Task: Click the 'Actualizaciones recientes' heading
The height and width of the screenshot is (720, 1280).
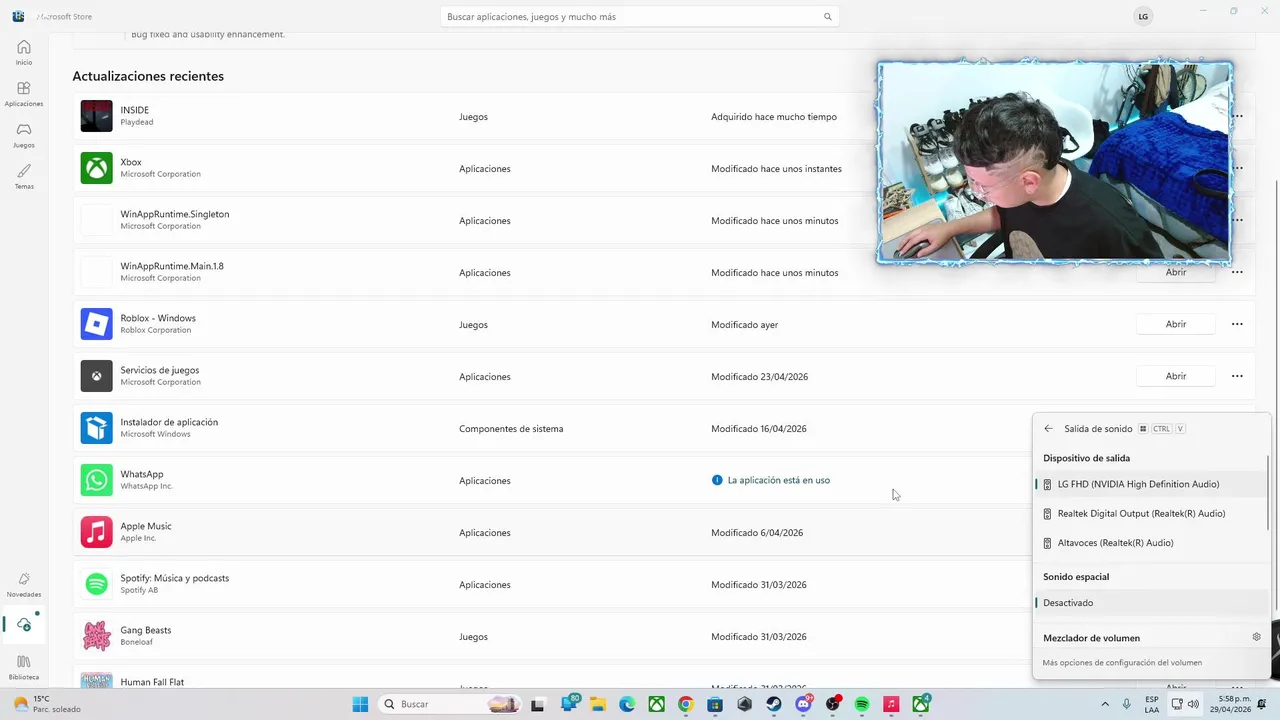Action: click(x=148, y=76)
